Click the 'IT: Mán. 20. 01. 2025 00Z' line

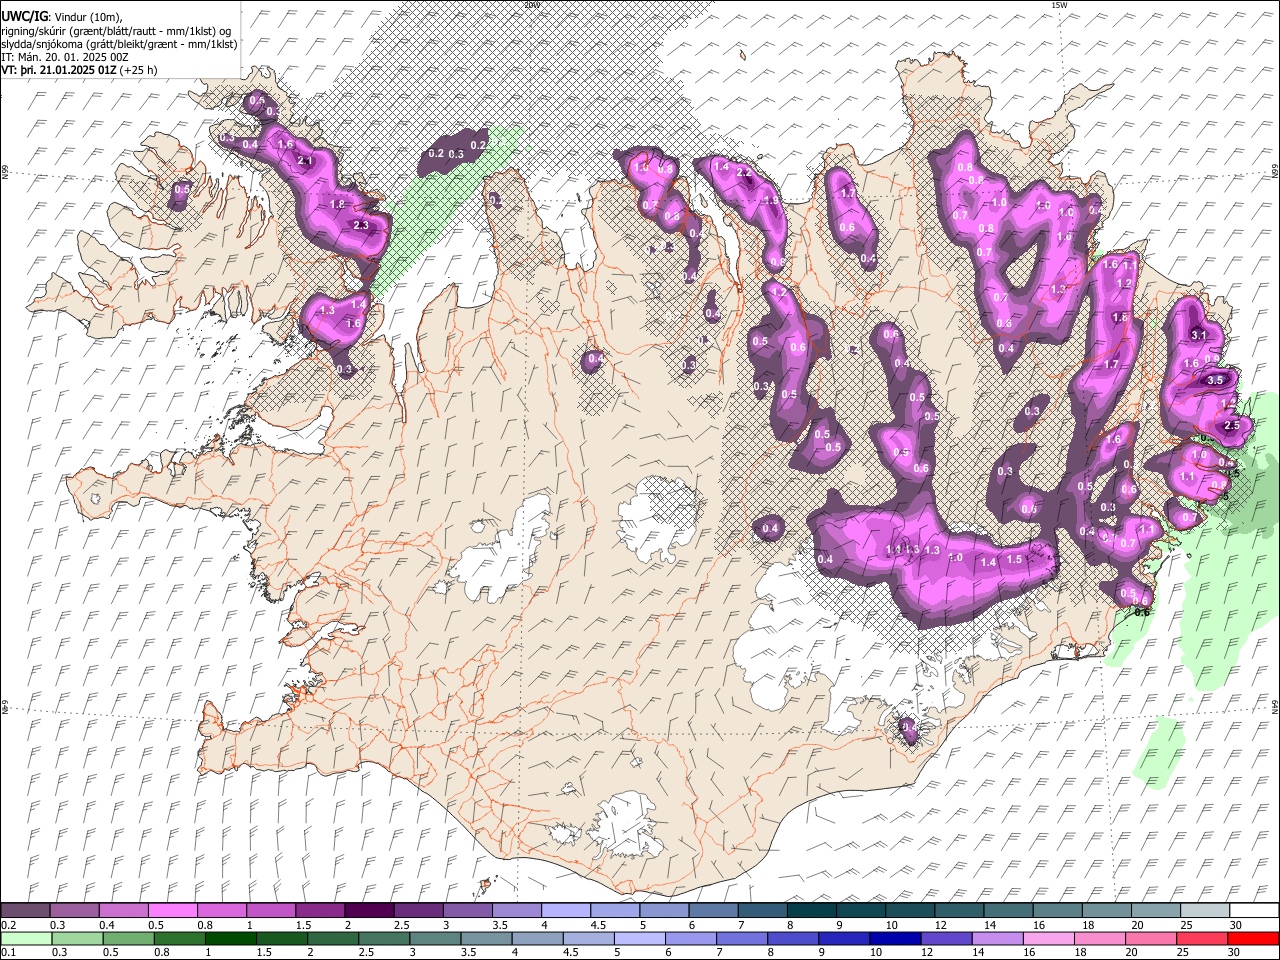65,56
